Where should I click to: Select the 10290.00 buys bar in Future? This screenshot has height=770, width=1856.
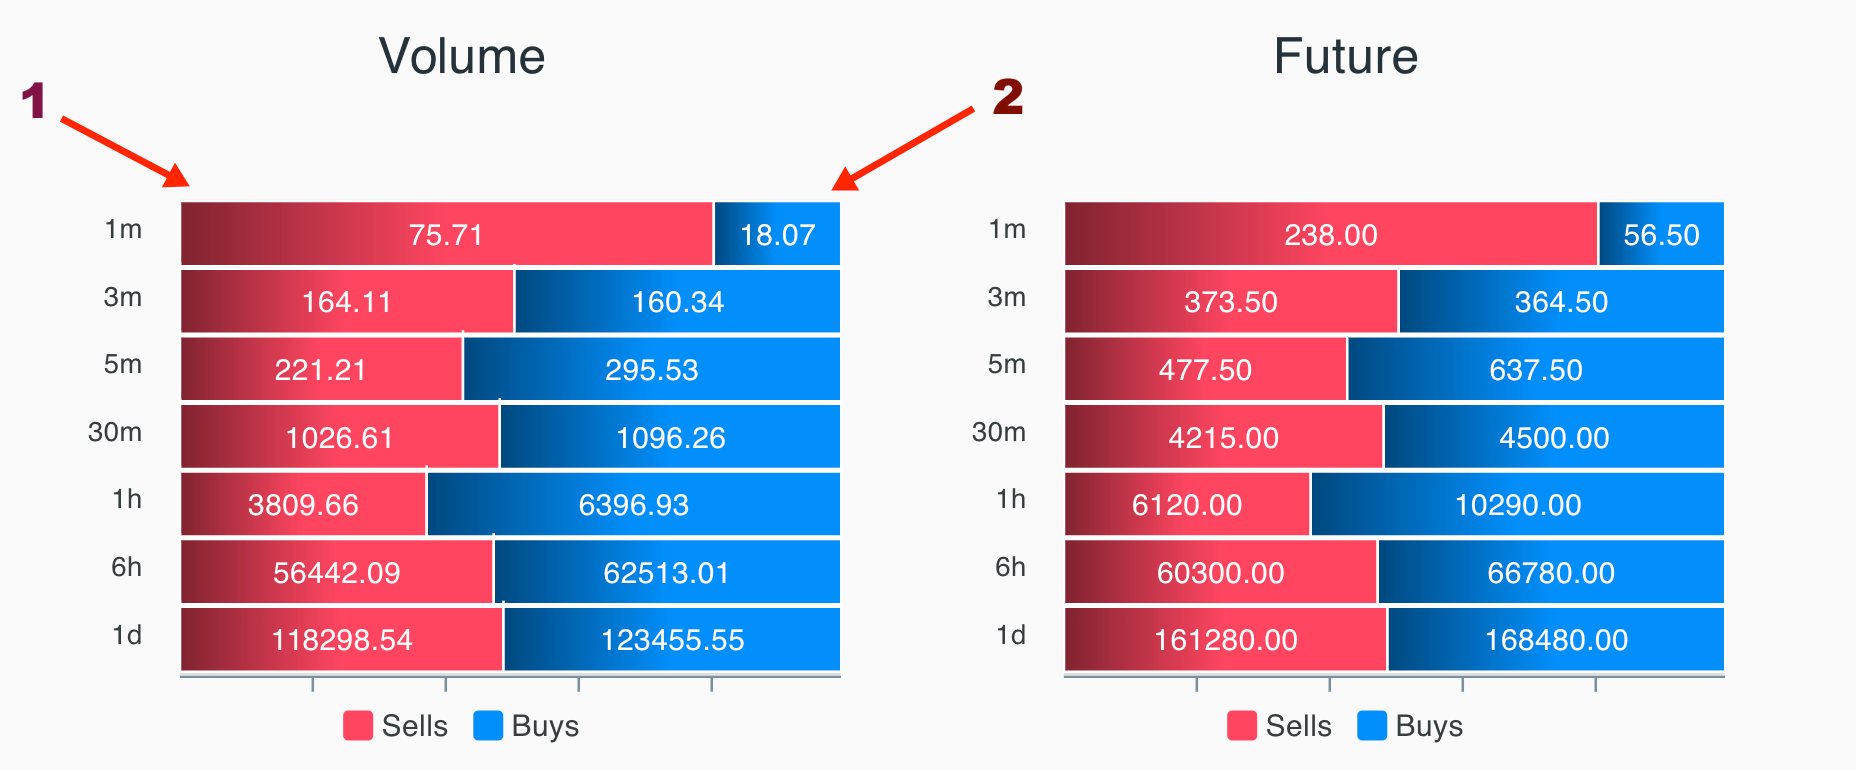tap(1518, 504)
